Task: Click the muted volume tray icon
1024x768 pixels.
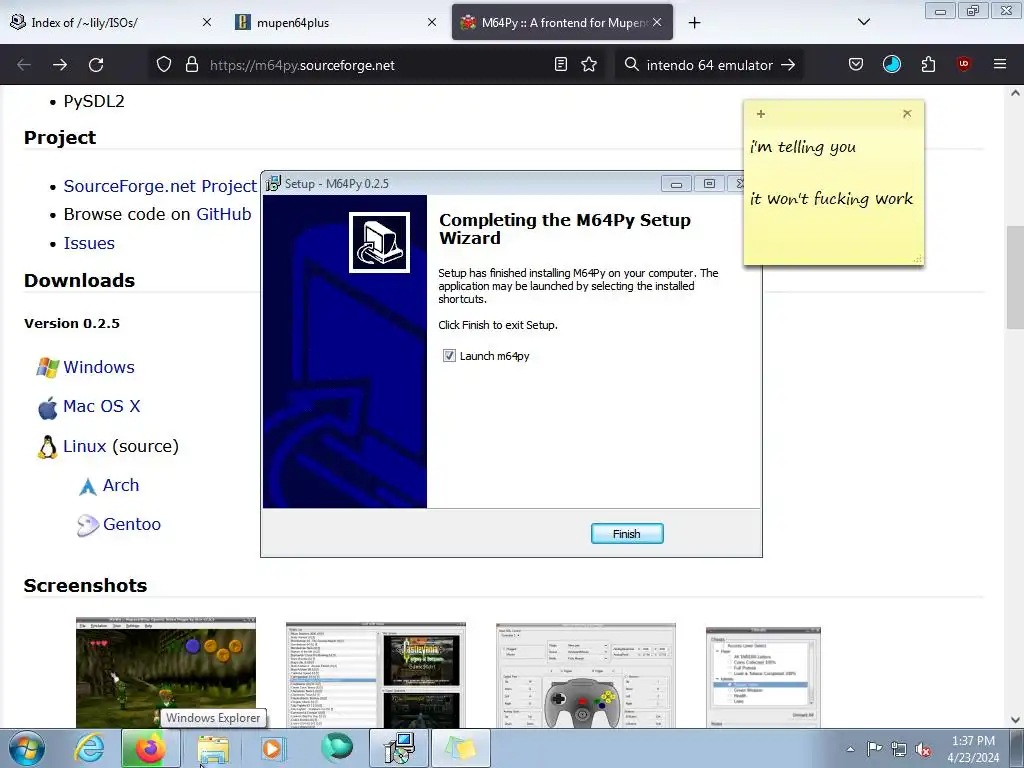Action: [923, 749]
